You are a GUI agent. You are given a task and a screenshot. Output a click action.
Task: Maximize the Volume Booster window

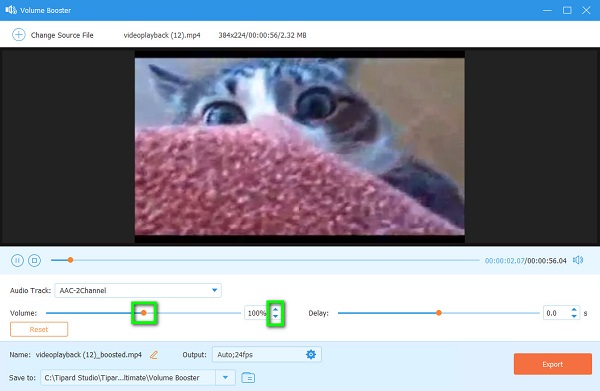click(x=567, y=10)
